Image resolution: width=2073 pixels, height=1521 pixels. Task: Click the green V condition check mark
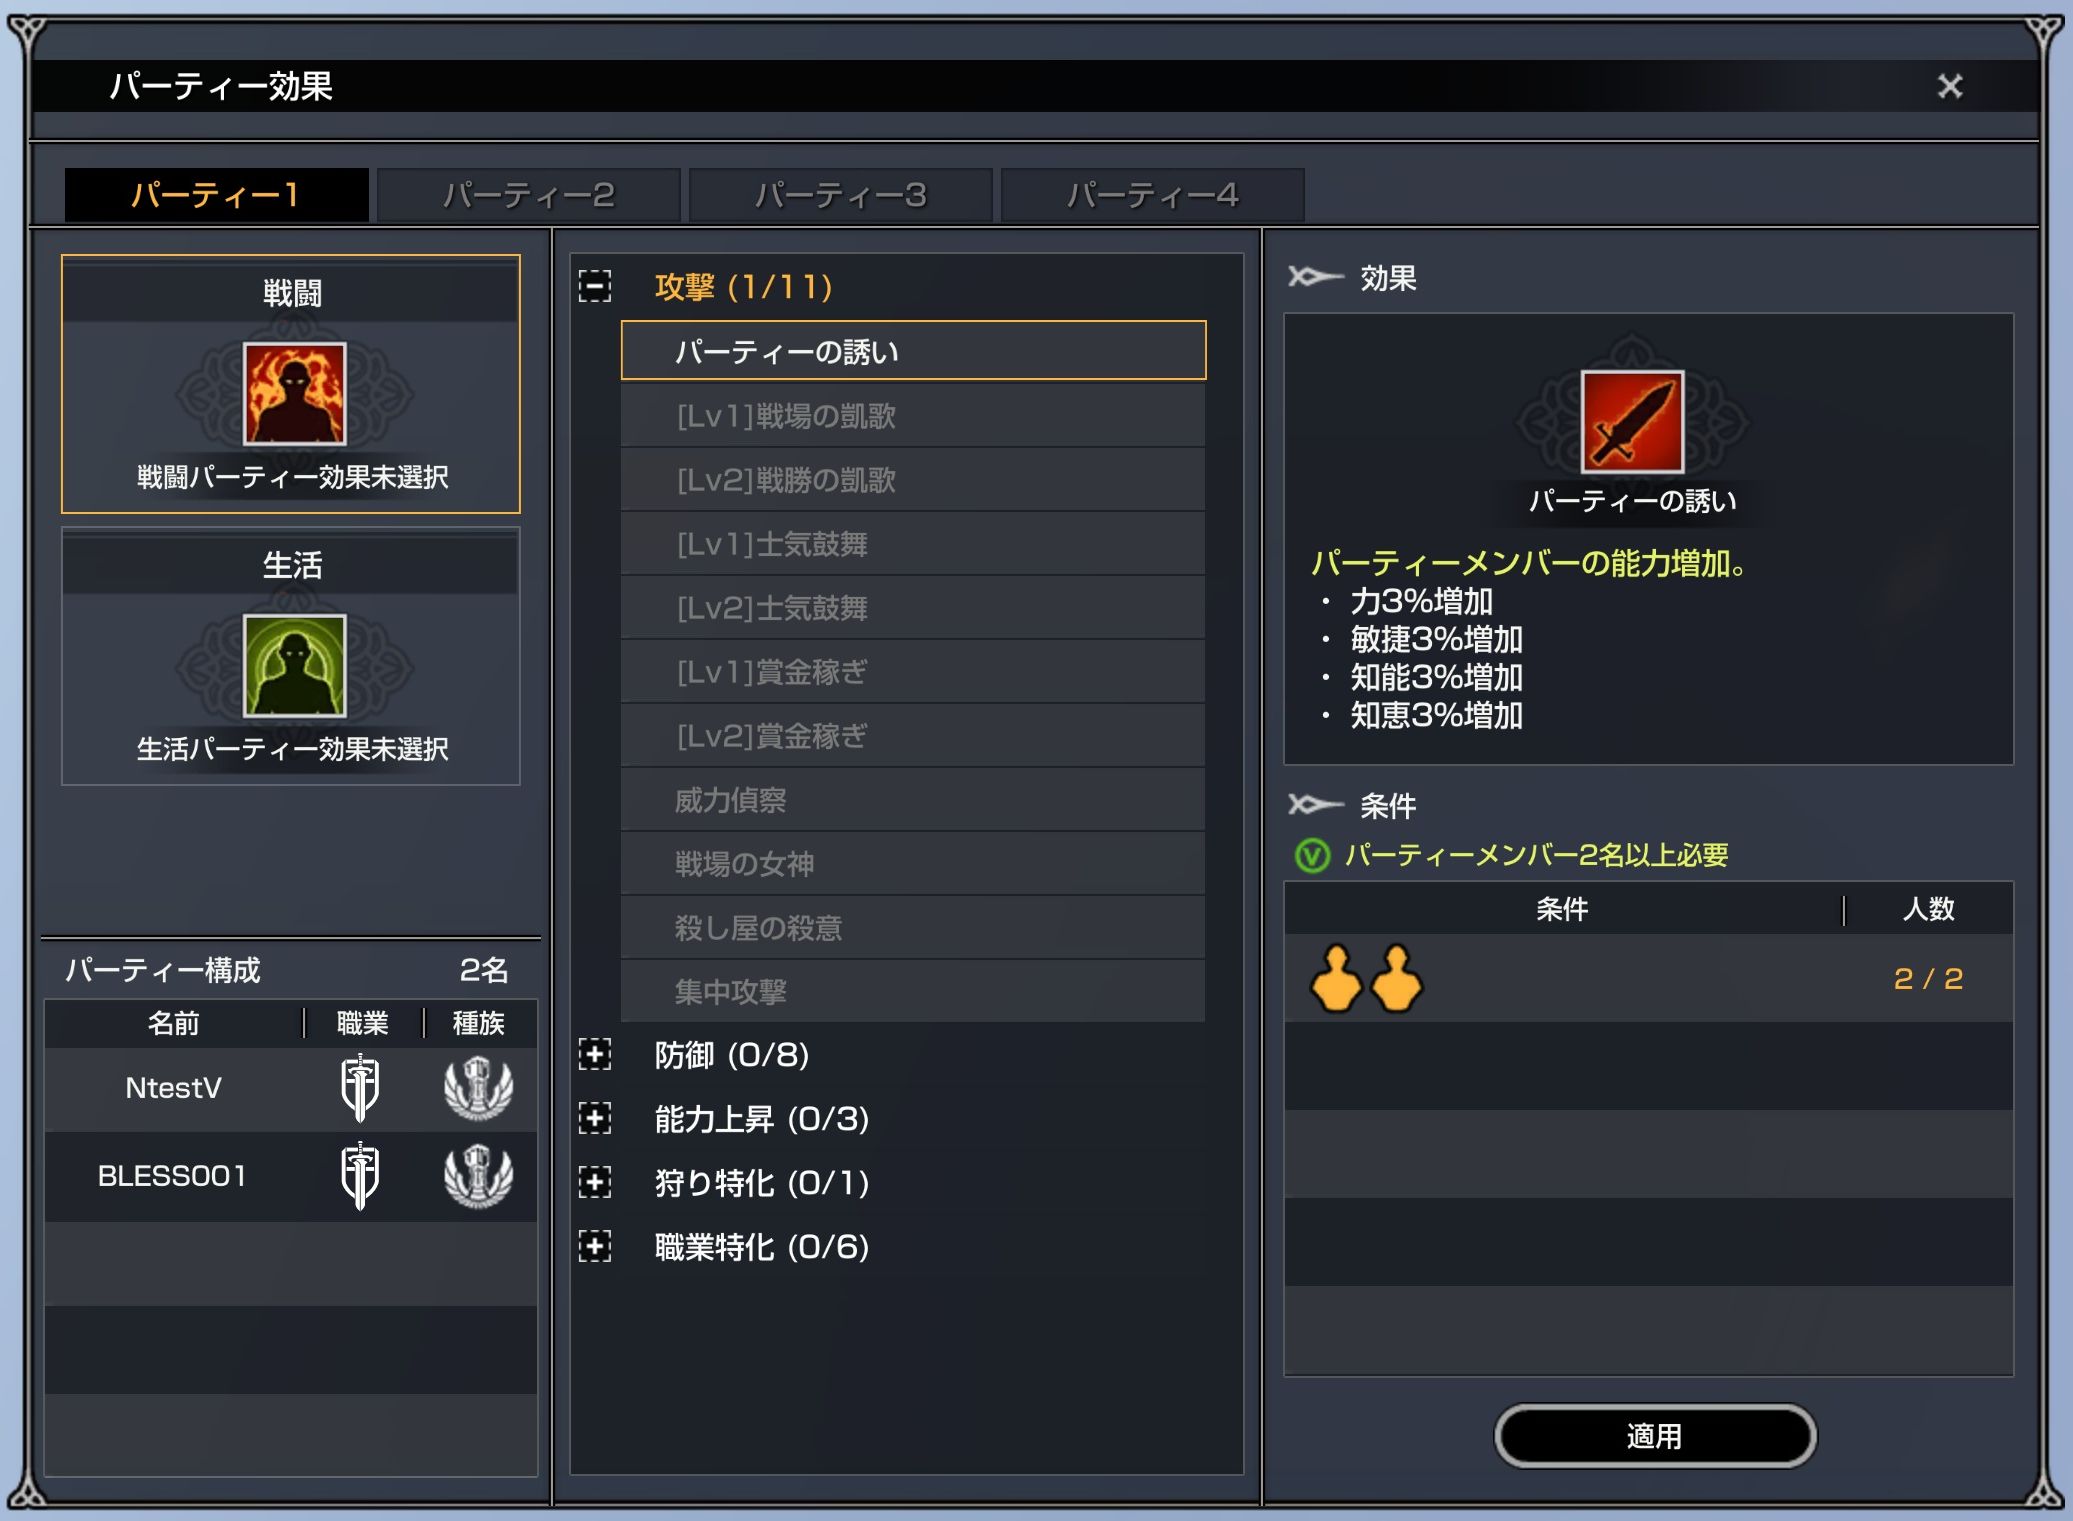pos(1312,856)
